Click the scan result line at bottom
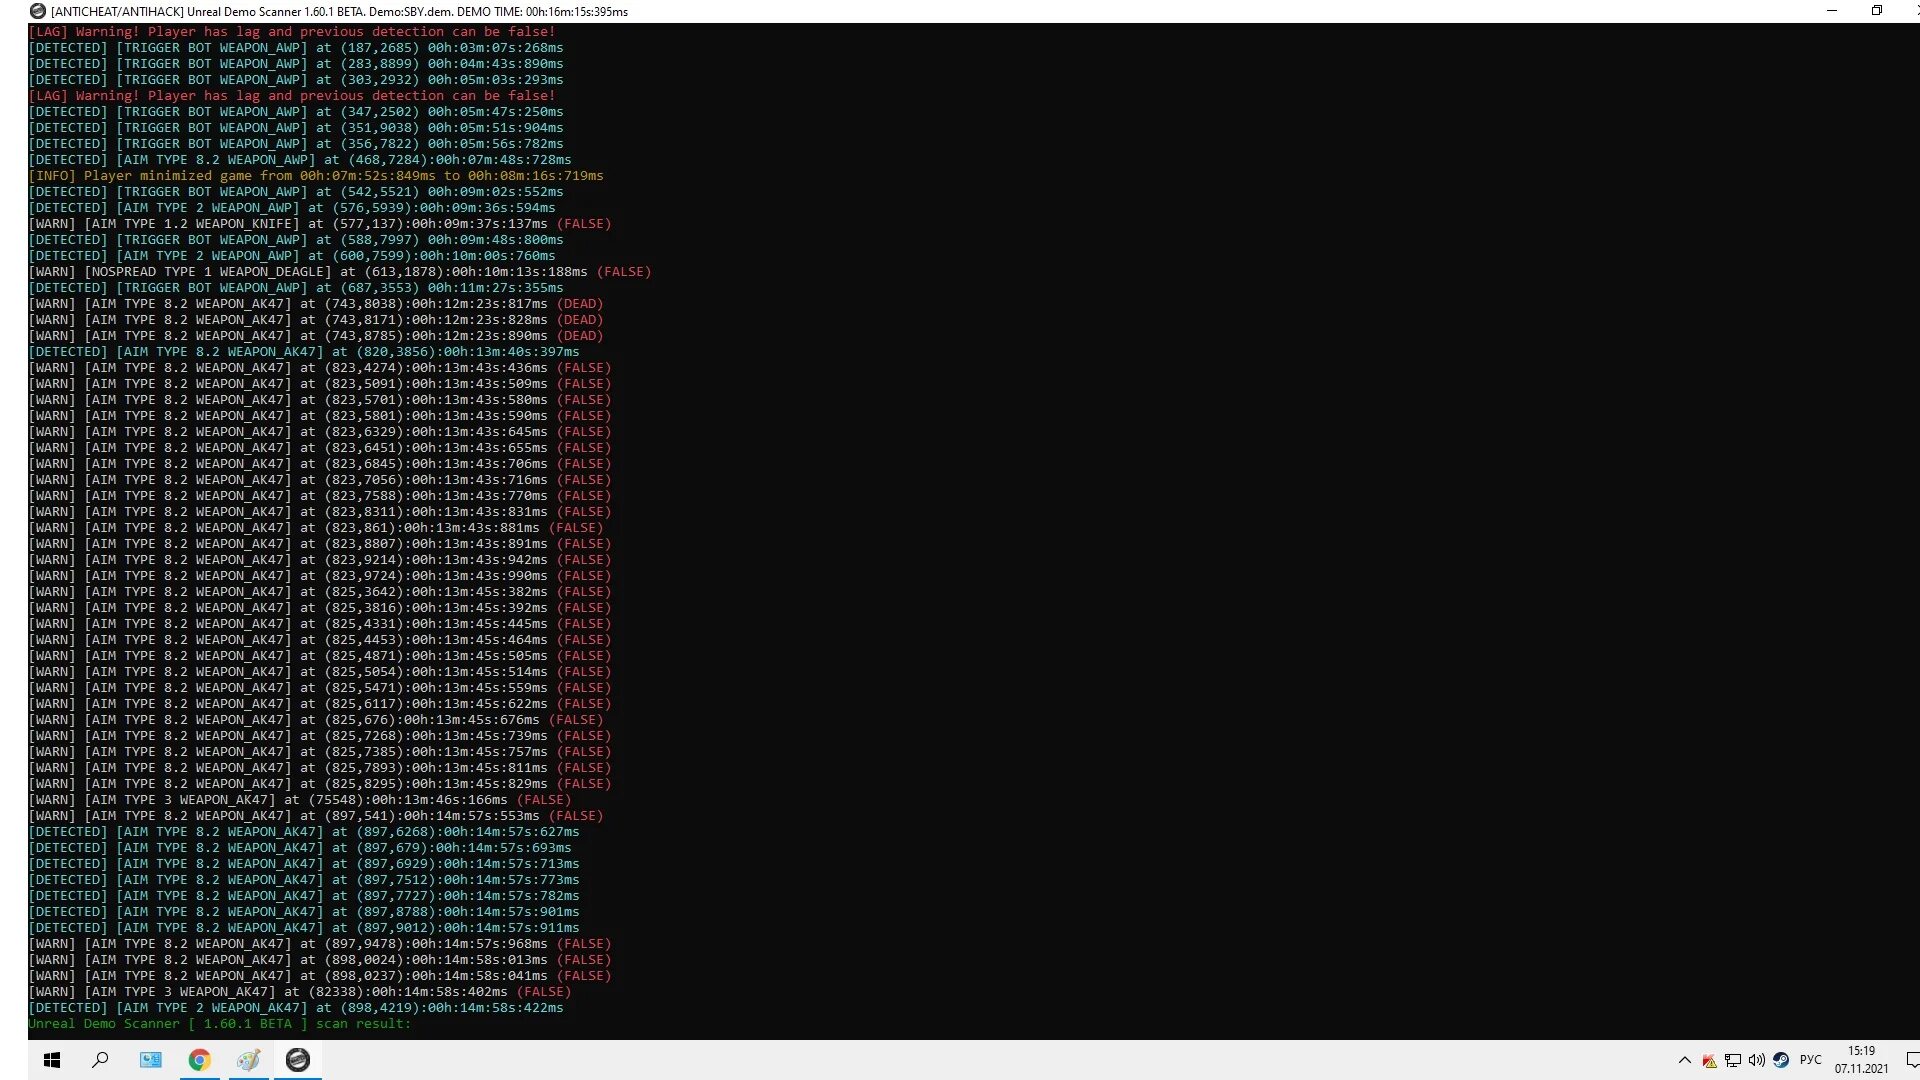Image resolution: width=1920 pixels, height=1080 pixels. pyautogui.click(x=220, y=1024)
